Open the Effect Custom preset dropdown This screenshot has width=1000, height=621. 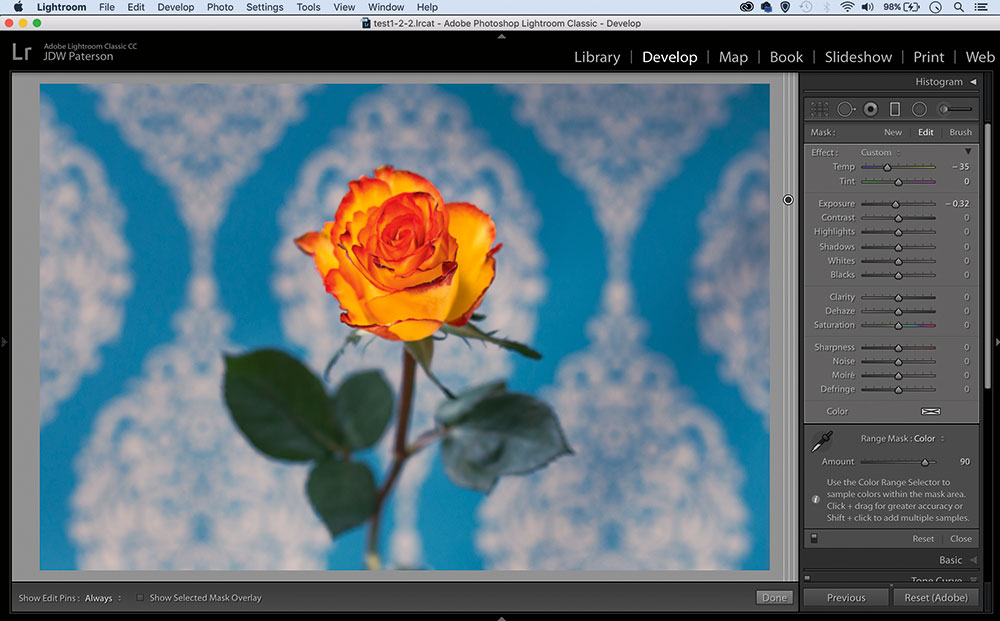[x=881, y=152]
